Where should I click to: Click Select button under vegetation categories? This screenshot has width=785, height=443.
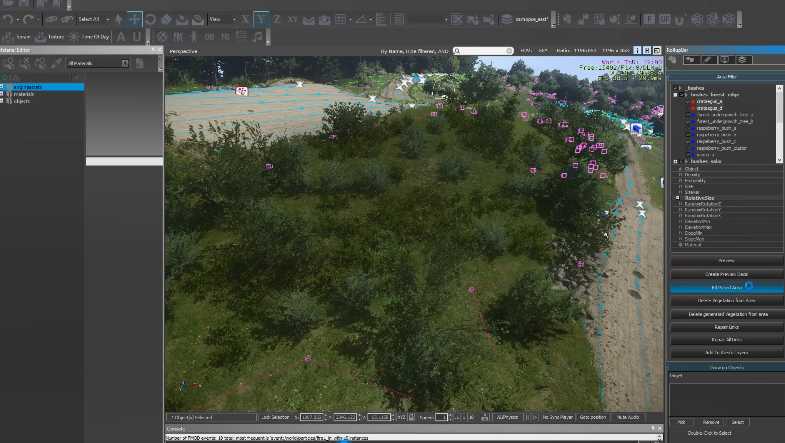pyautogui.click(x=737, y=422)
